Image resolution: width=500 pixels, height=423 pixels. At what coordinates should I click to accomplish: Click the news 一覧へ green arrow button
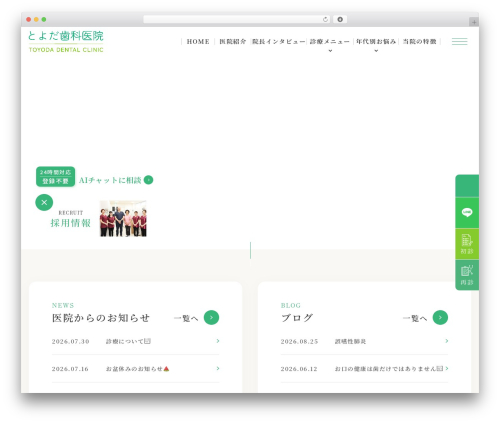tap(211, 317)
